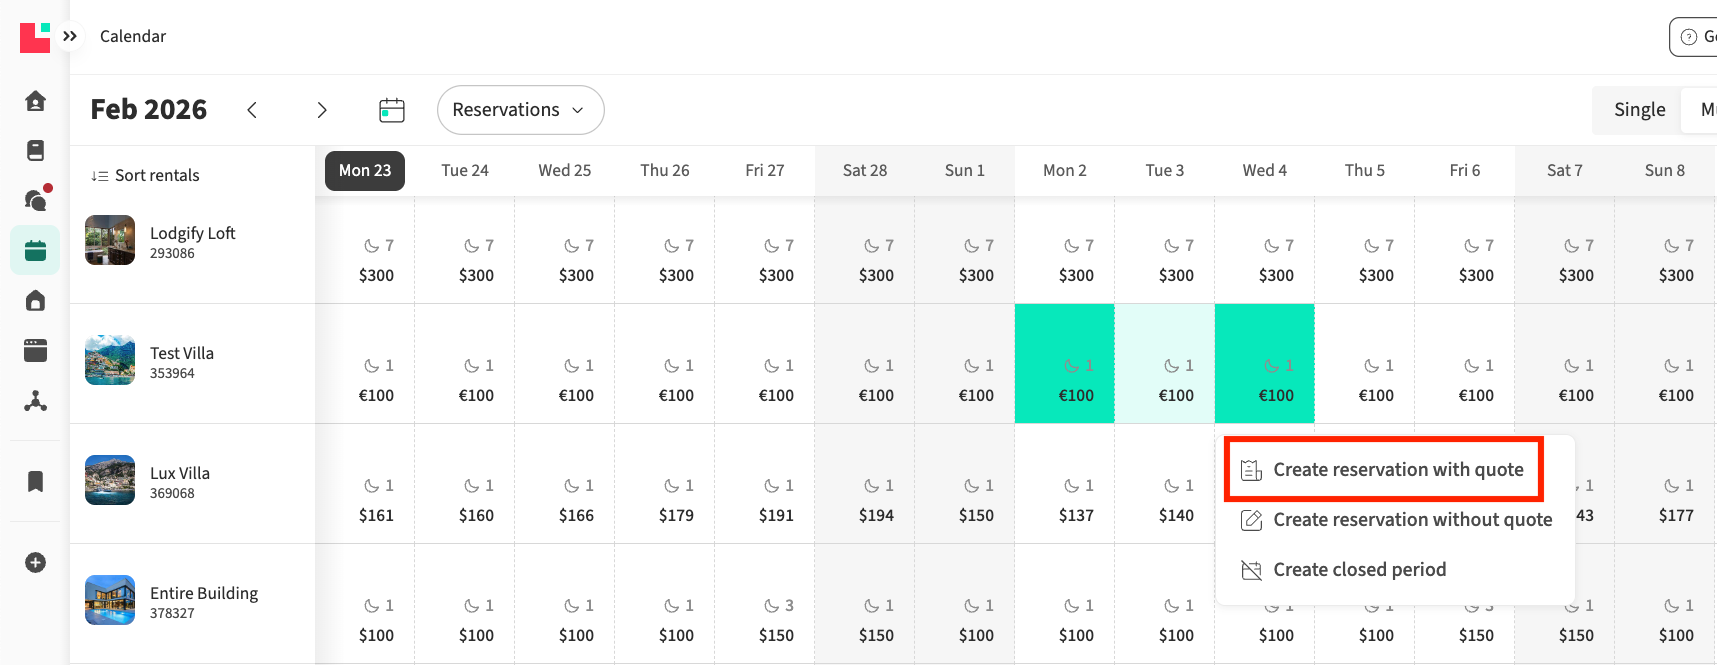Select Test Villa Tue 3 light green cell
Viewport: 1717px width, 665px height.
1165,364
